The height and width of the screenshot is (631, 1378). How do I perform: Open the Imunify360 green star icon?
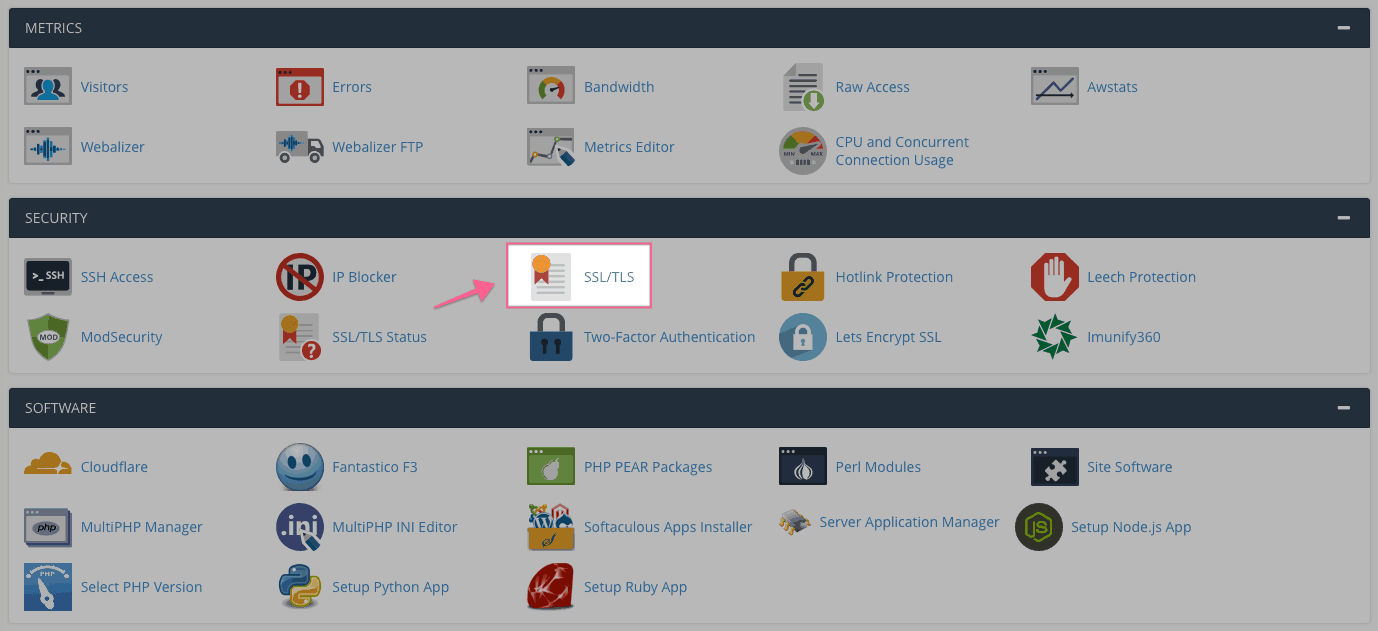1055,337
